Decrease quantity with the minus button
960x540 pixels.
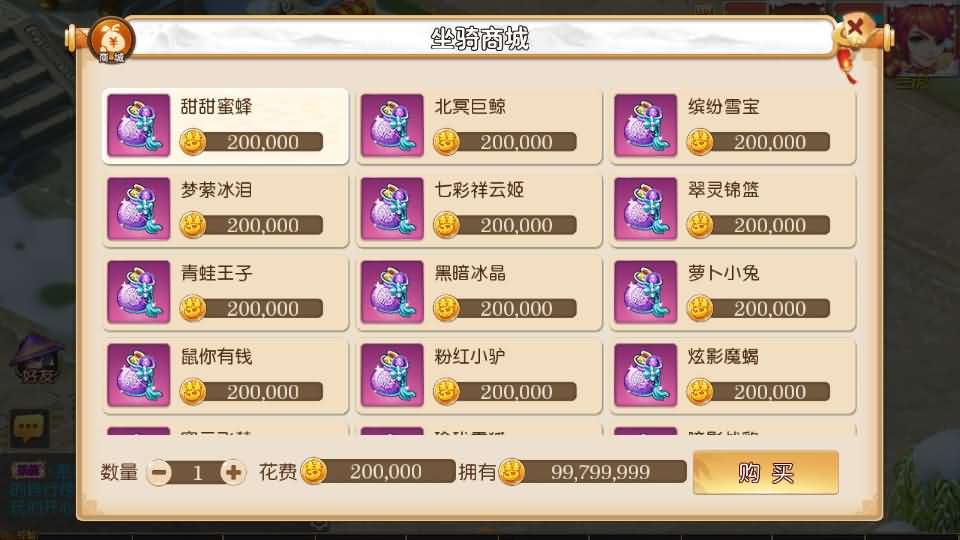pos(159,472)
